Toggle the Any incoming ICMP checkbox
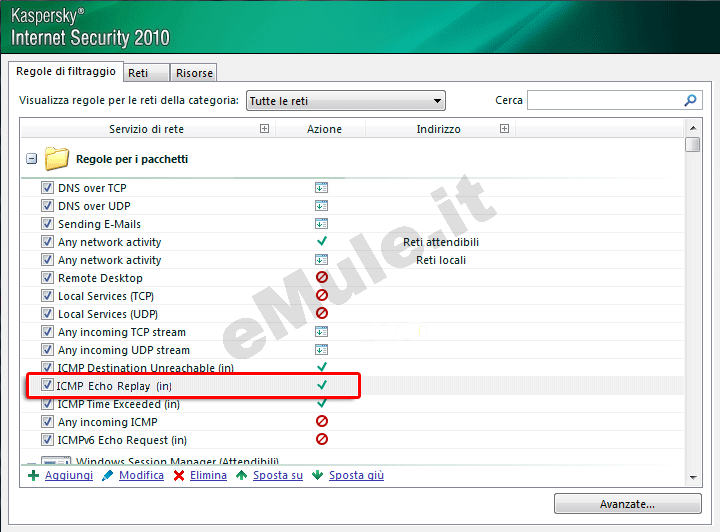720x532 pixels. coord(47,421)
